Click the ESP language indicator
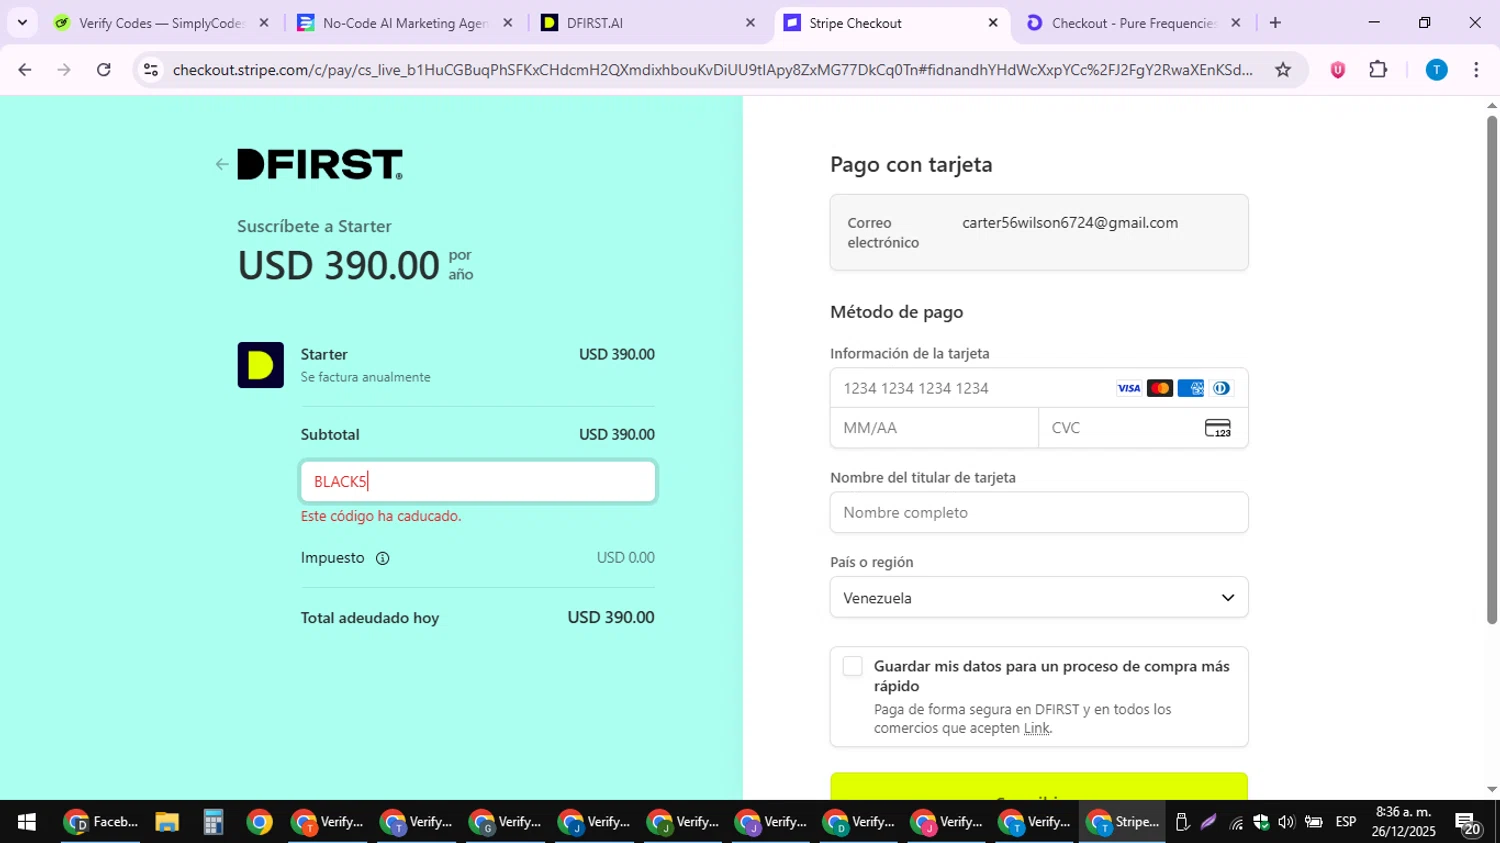The width and height of the screenshot is (1500, 843). coord(1346,822)
